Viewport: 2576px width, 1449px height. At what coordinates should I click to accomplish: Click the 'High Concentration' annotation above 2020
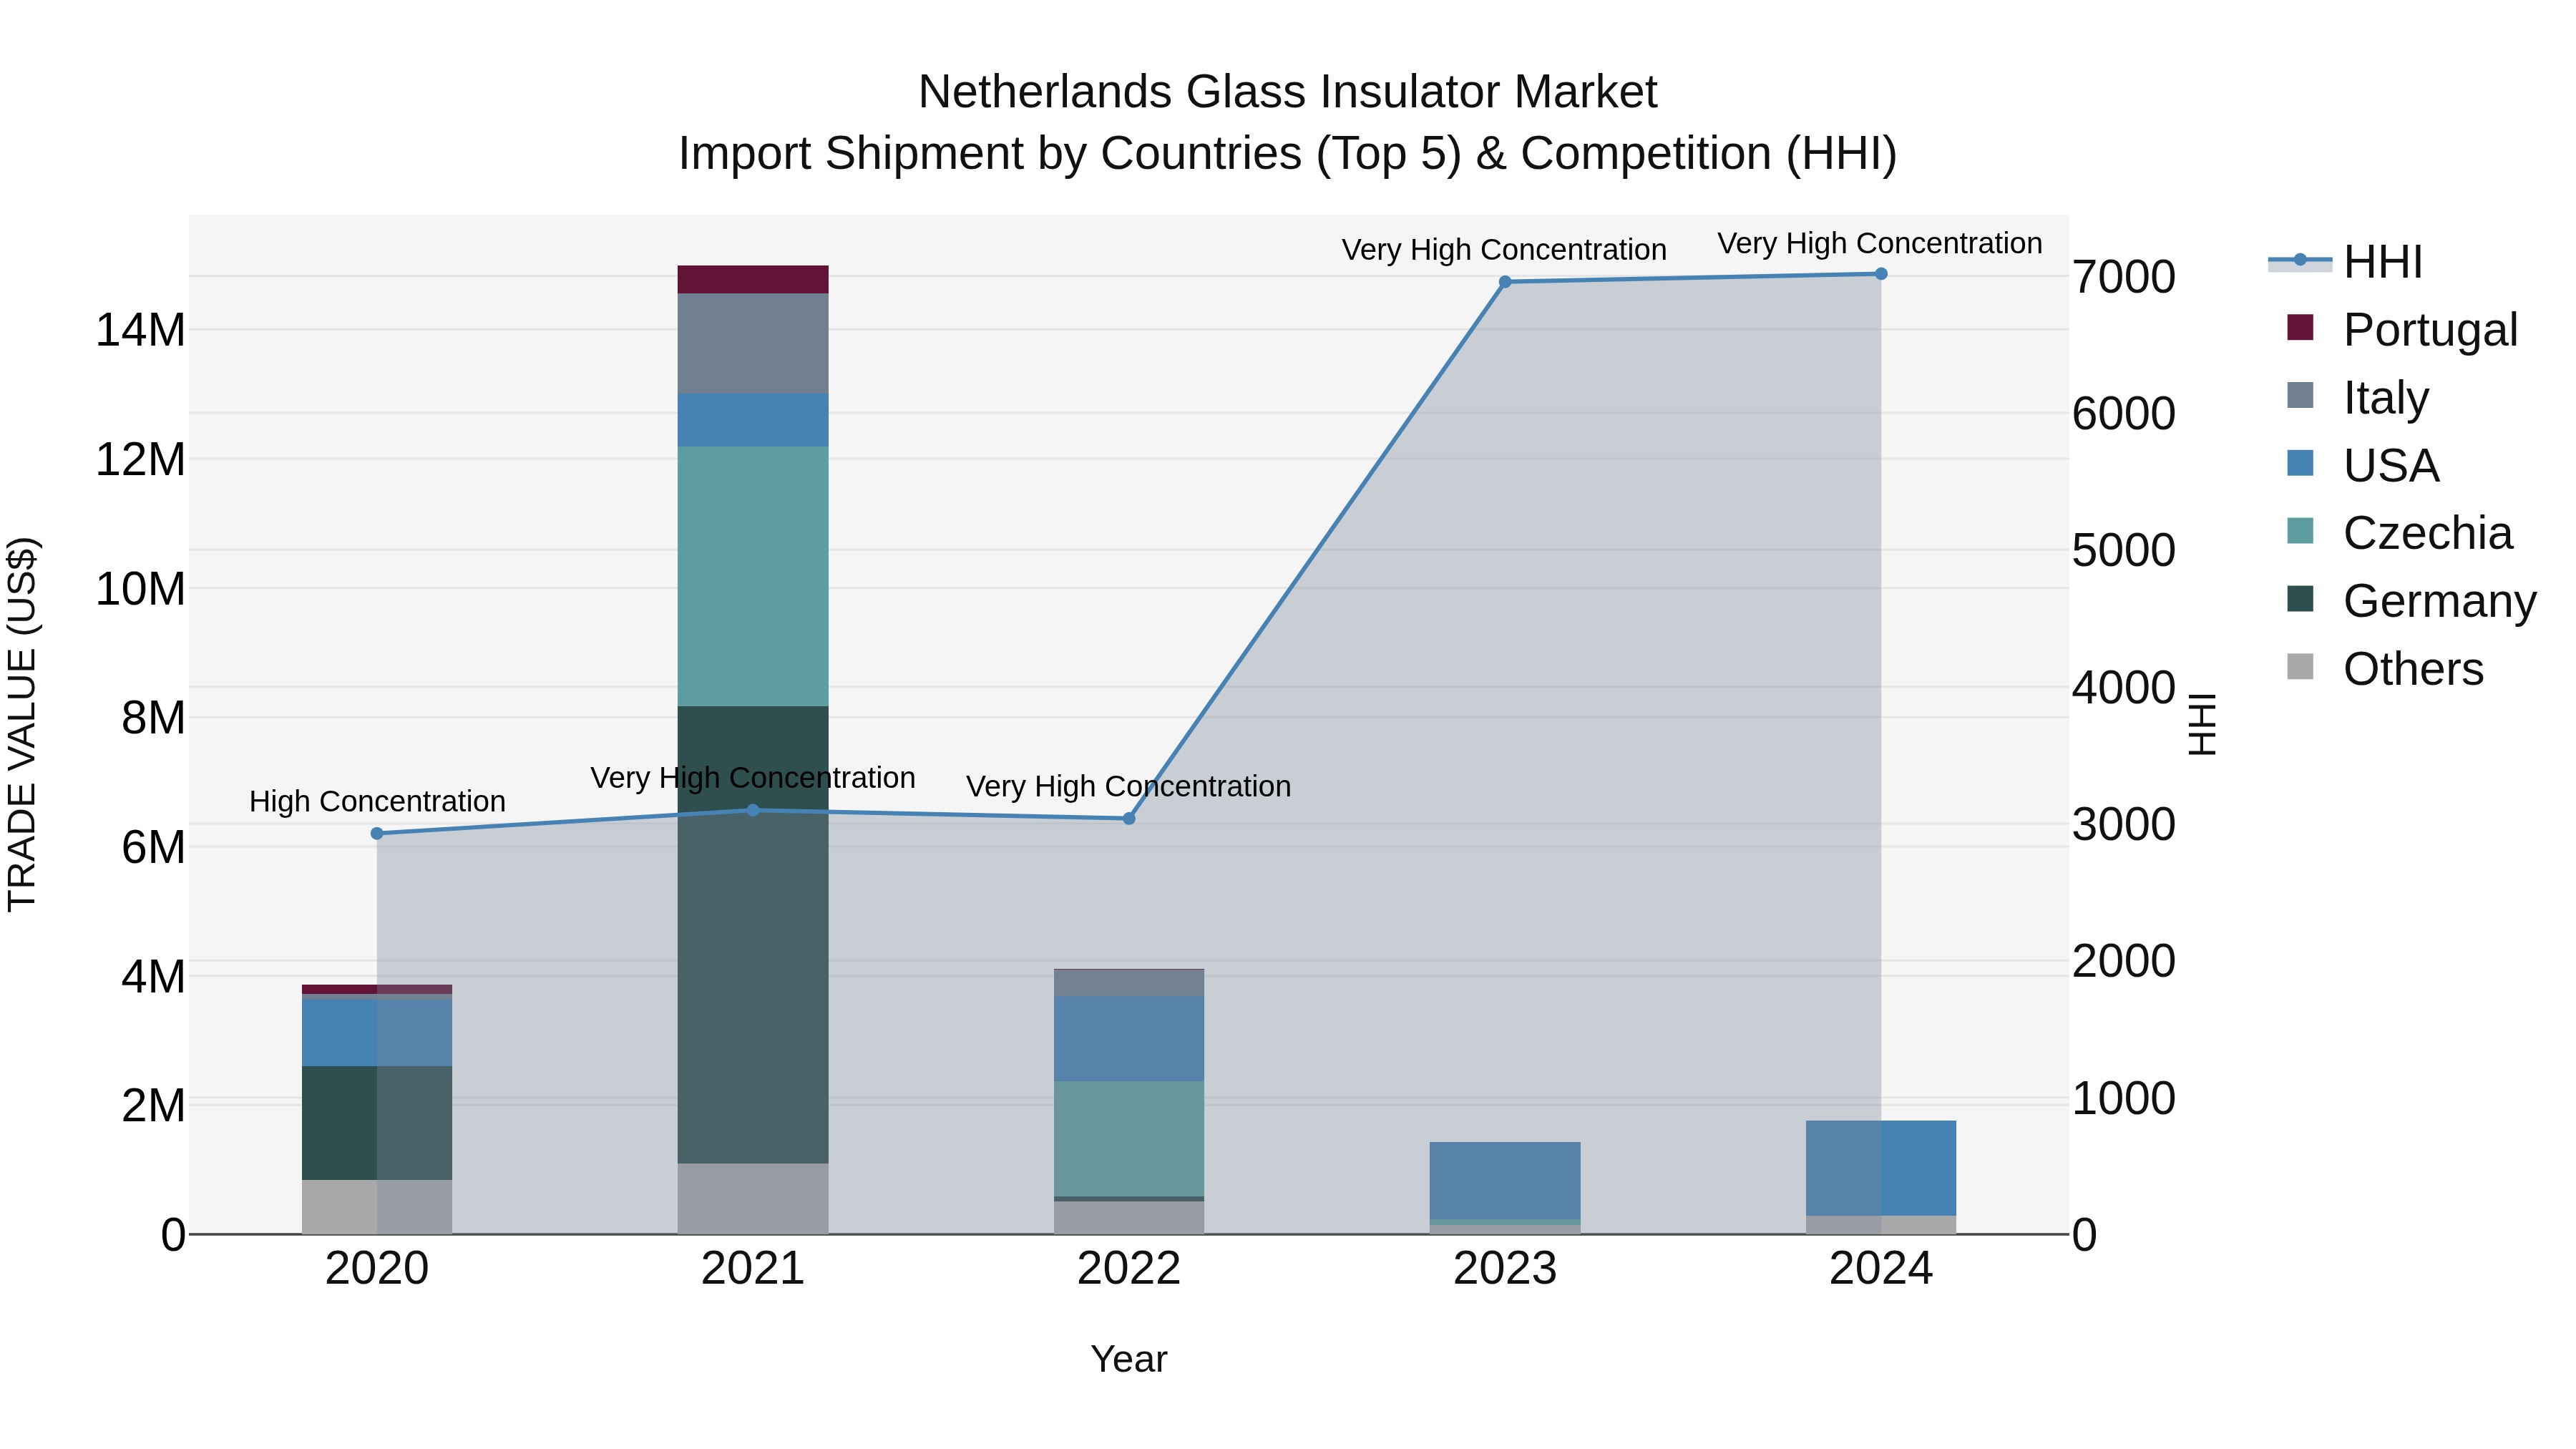[x=377, y=802]
